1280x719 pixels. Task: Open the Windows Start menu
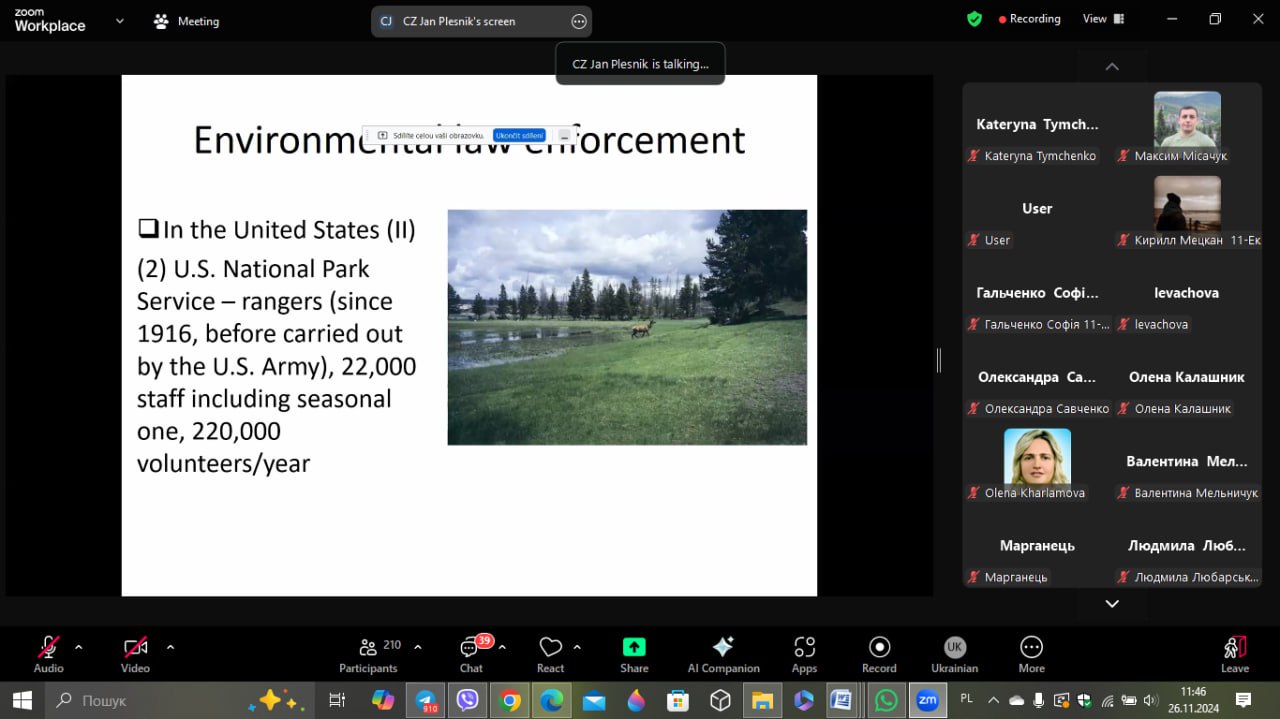click(x=22, y=700)
